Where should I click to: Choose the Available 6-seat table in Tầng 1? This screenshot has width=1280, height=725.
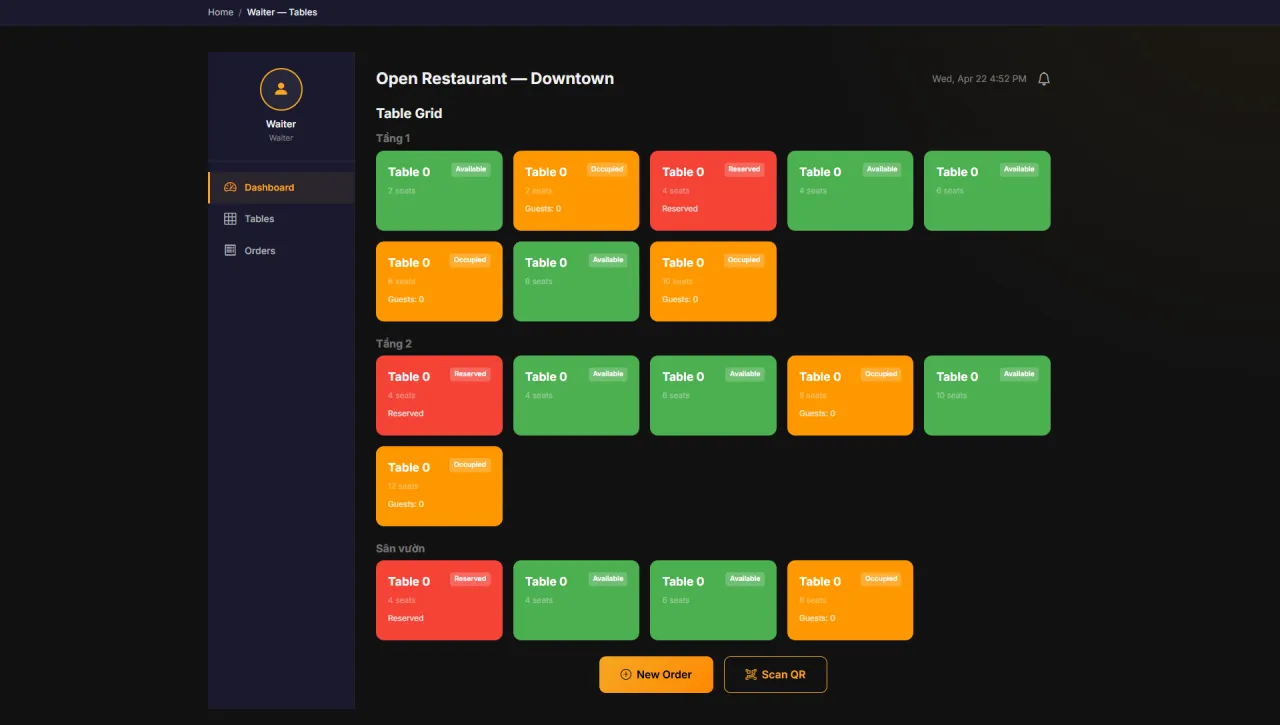[x=987, y=191]
